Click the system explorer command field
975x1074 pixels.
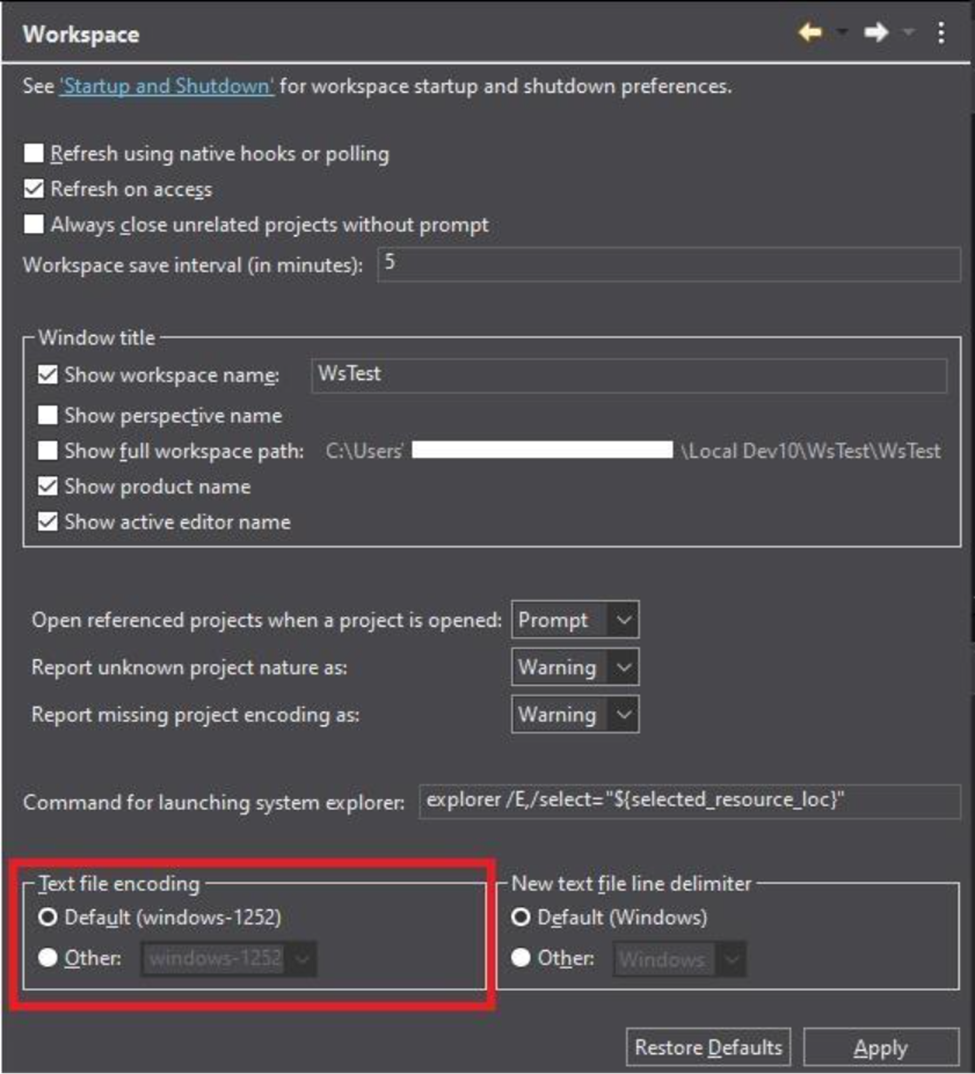coord(688,801)
